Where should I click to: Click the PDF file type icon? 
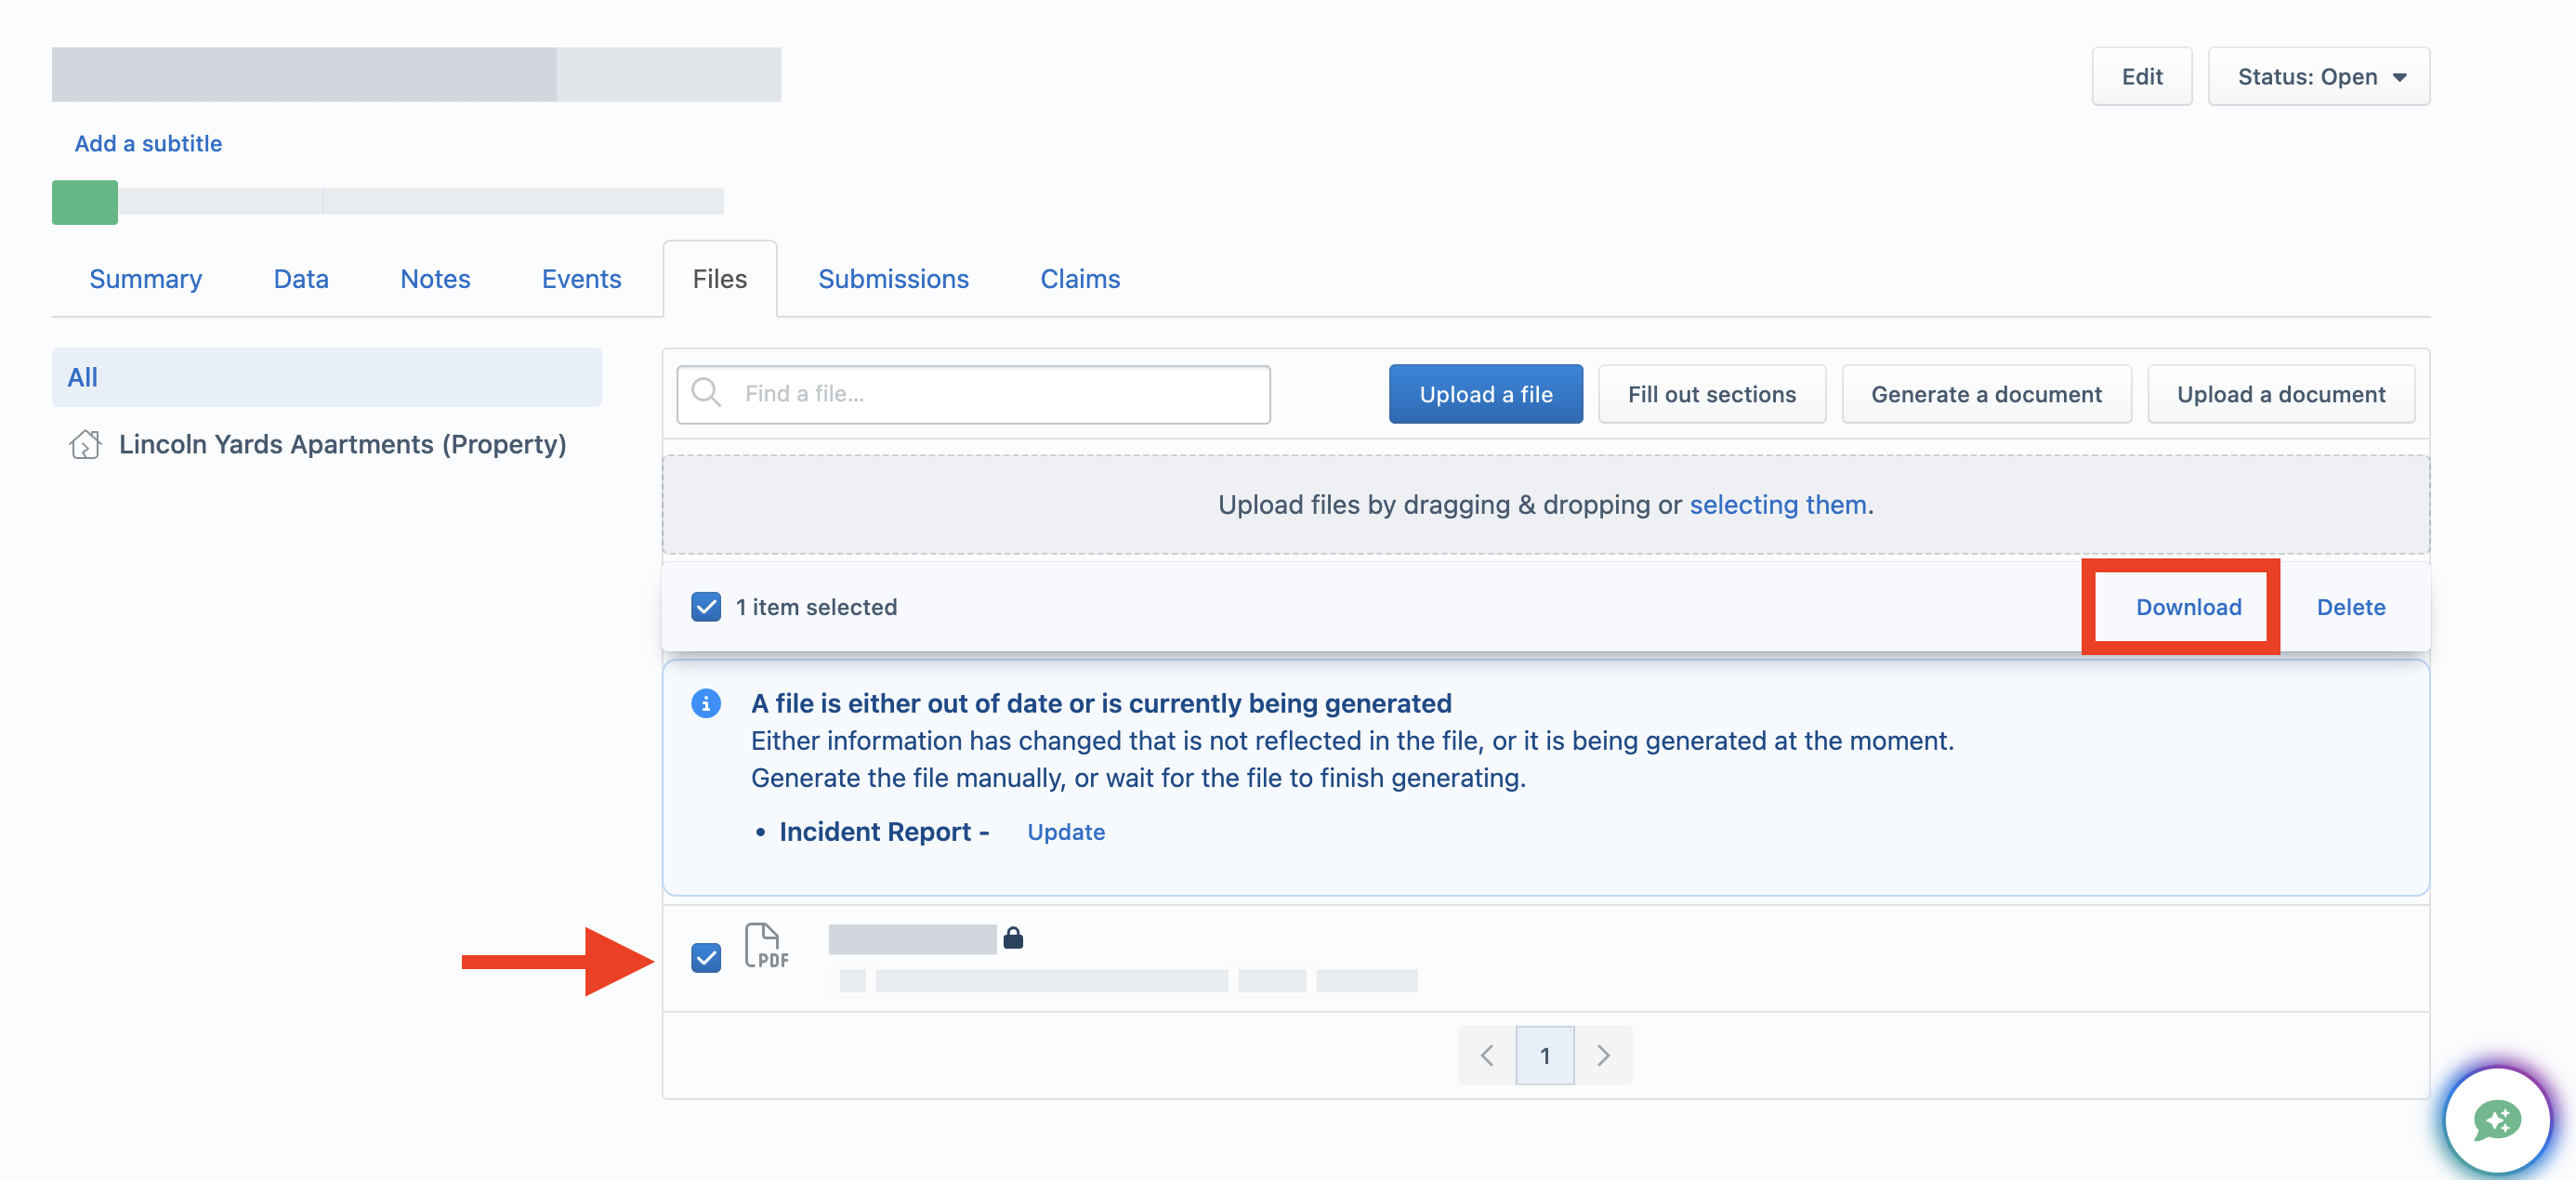point(766,946)
